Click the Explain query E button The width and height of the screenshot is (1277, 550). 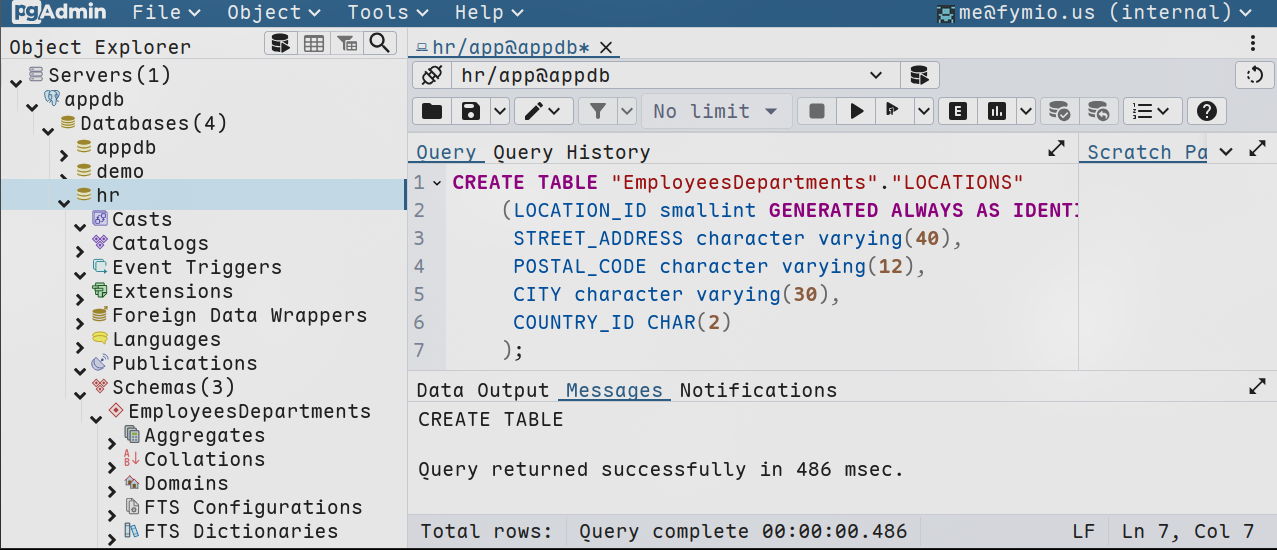(958, 111)
